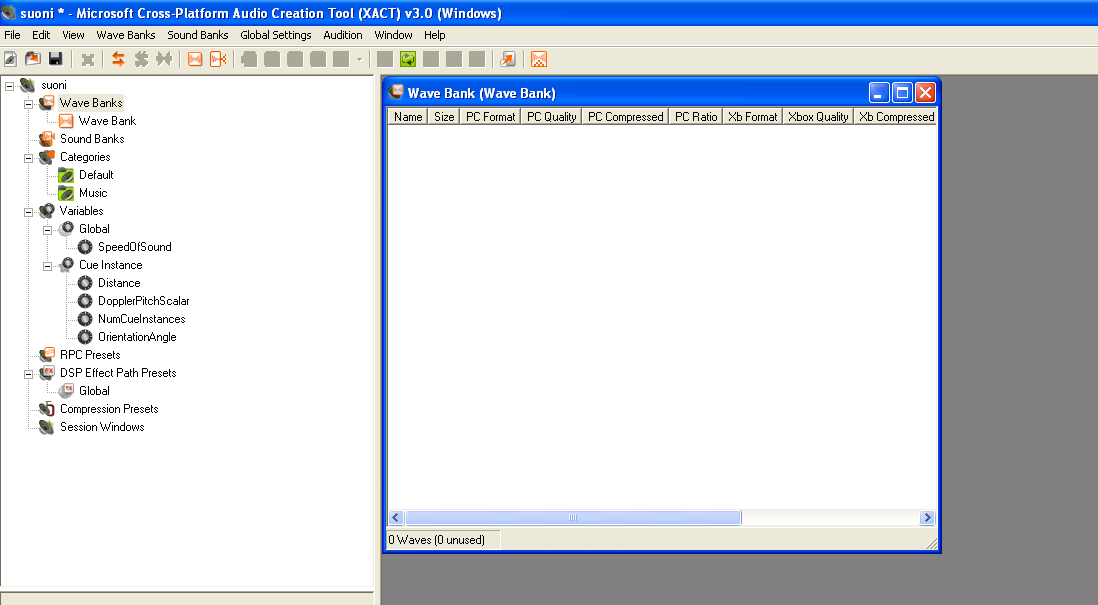Click the DSP Effect Path Global icon
1098x605 pixels.
[66, 391]
